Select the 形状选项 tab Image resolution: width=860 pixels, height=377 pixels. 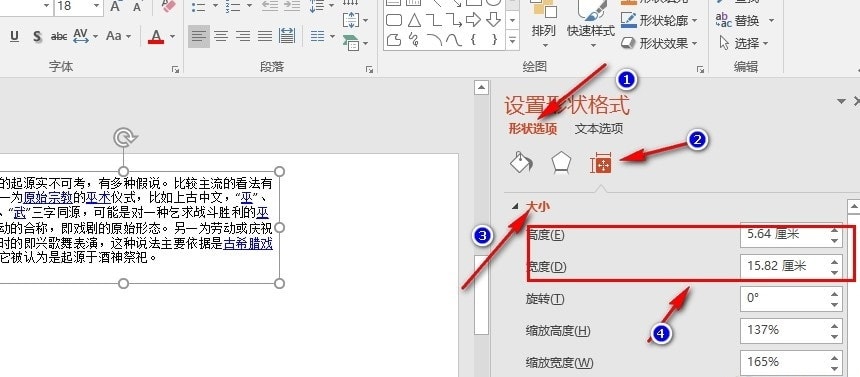pos(533,128)
